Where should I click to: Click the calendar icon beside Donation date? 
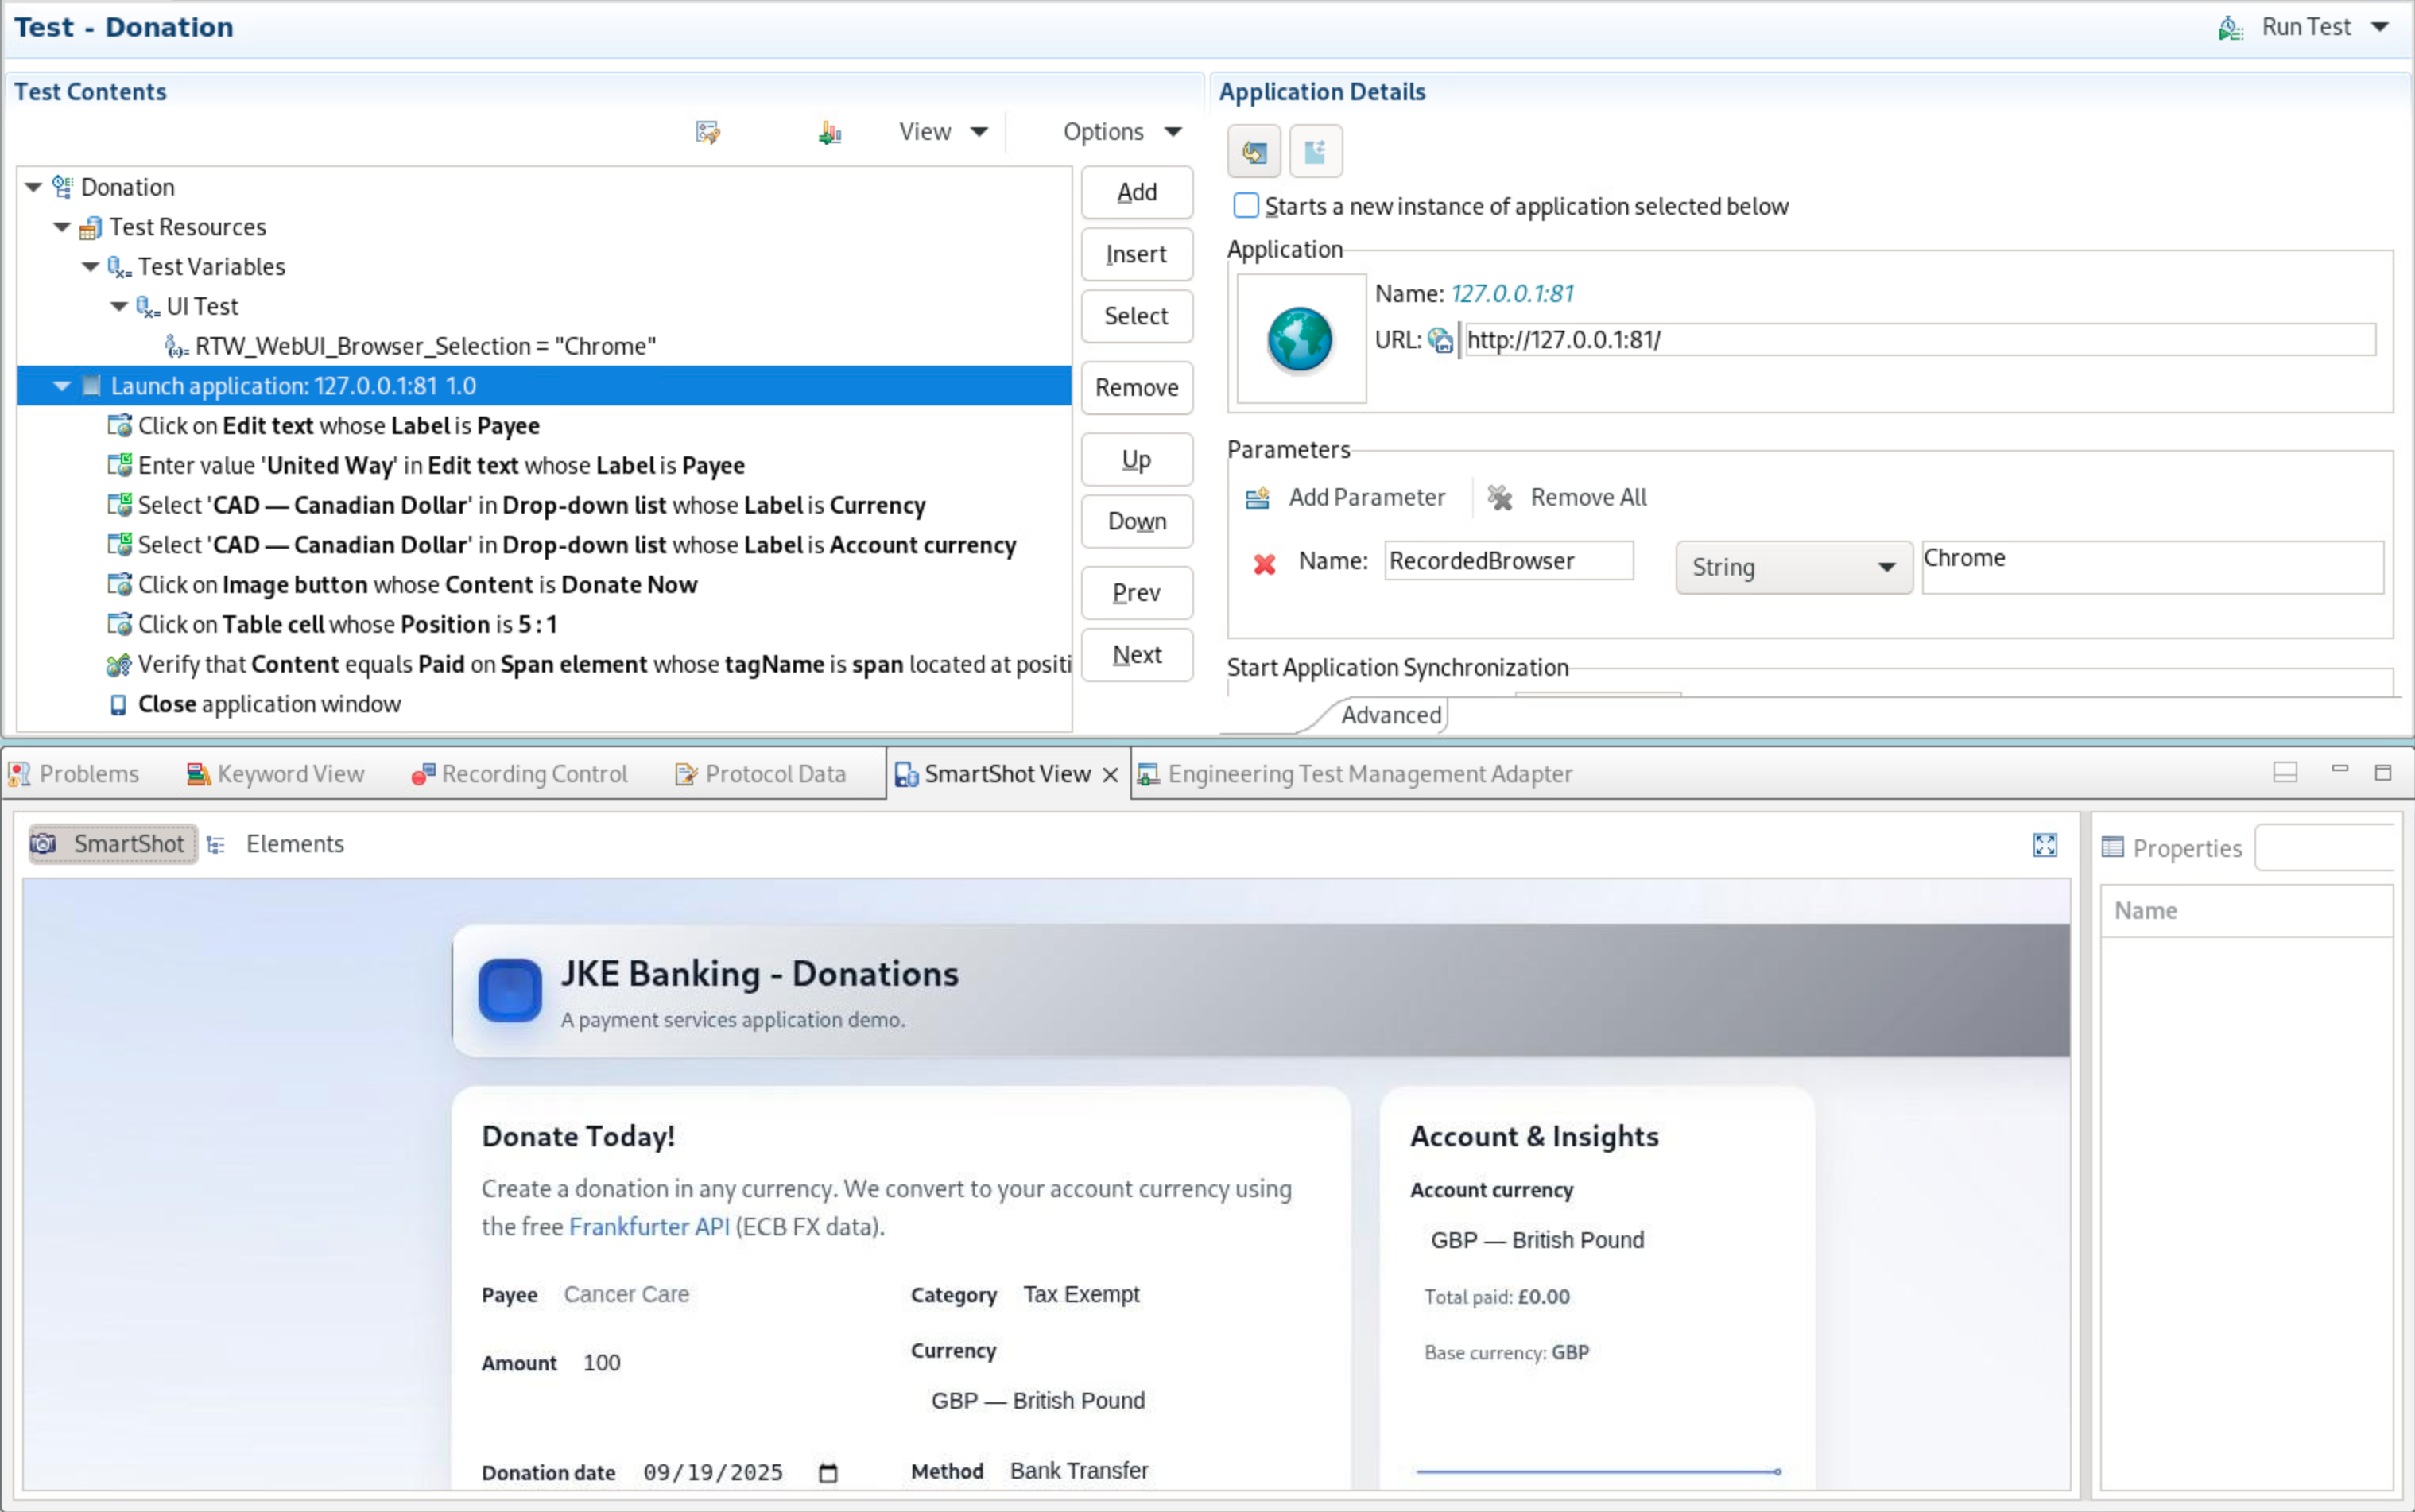[827, 1472]
